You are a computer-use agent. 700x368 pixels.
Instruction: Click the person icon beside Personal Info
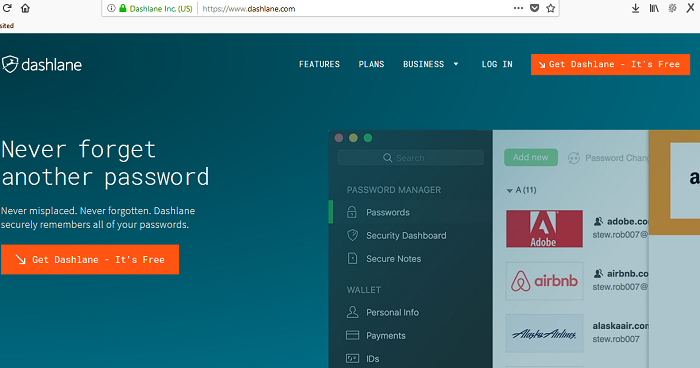(x=352, y=312)
